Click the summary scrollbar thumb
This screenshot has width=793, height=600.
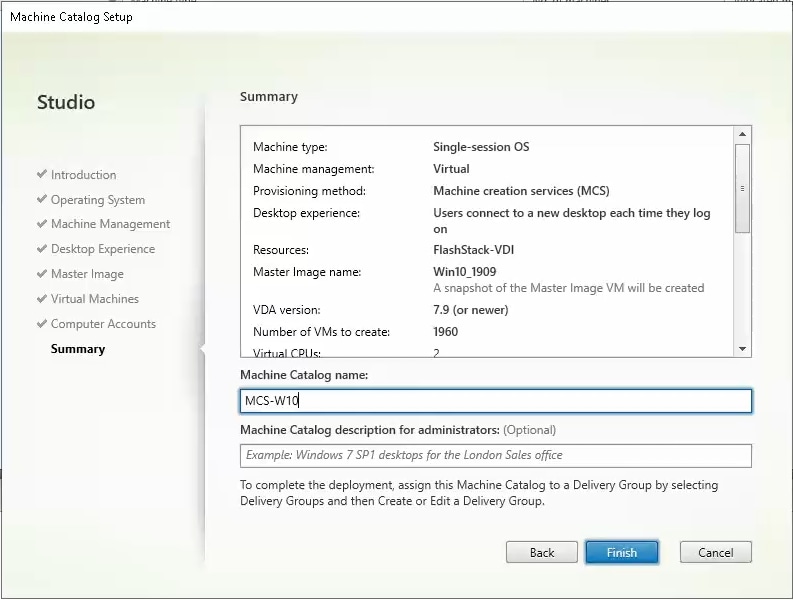[x=742, y=189]
